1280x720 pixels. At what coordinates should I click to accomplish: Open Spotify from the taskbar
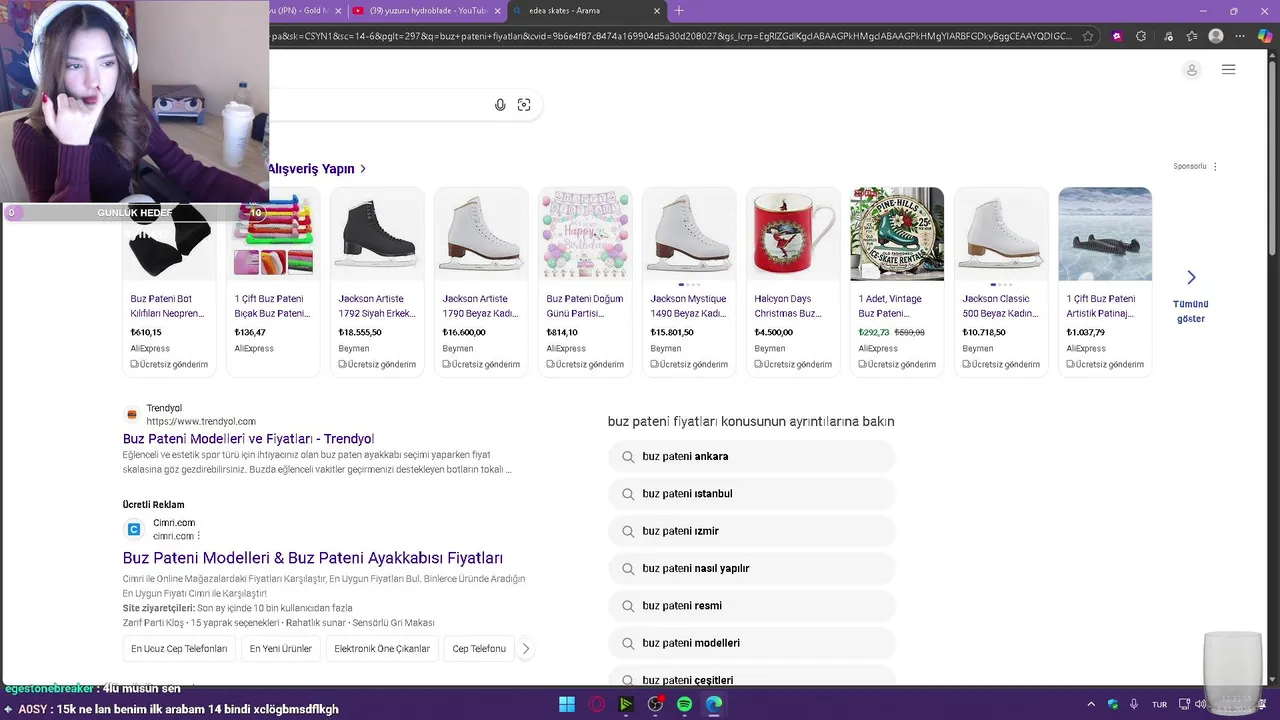click(684, 704)
